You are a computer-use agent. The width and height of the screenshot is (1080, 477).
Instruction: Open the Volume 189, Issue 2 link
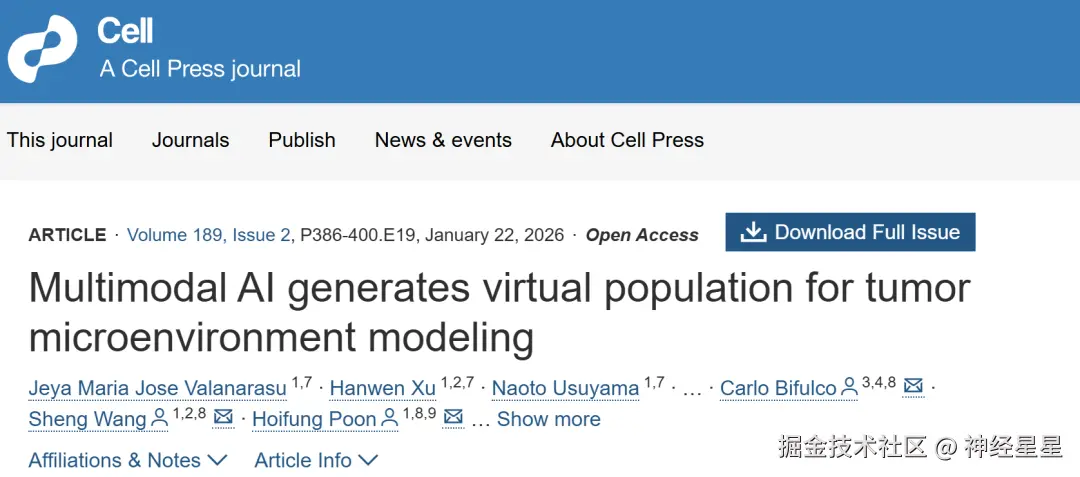pyautogui.click(x=208, y=235)
